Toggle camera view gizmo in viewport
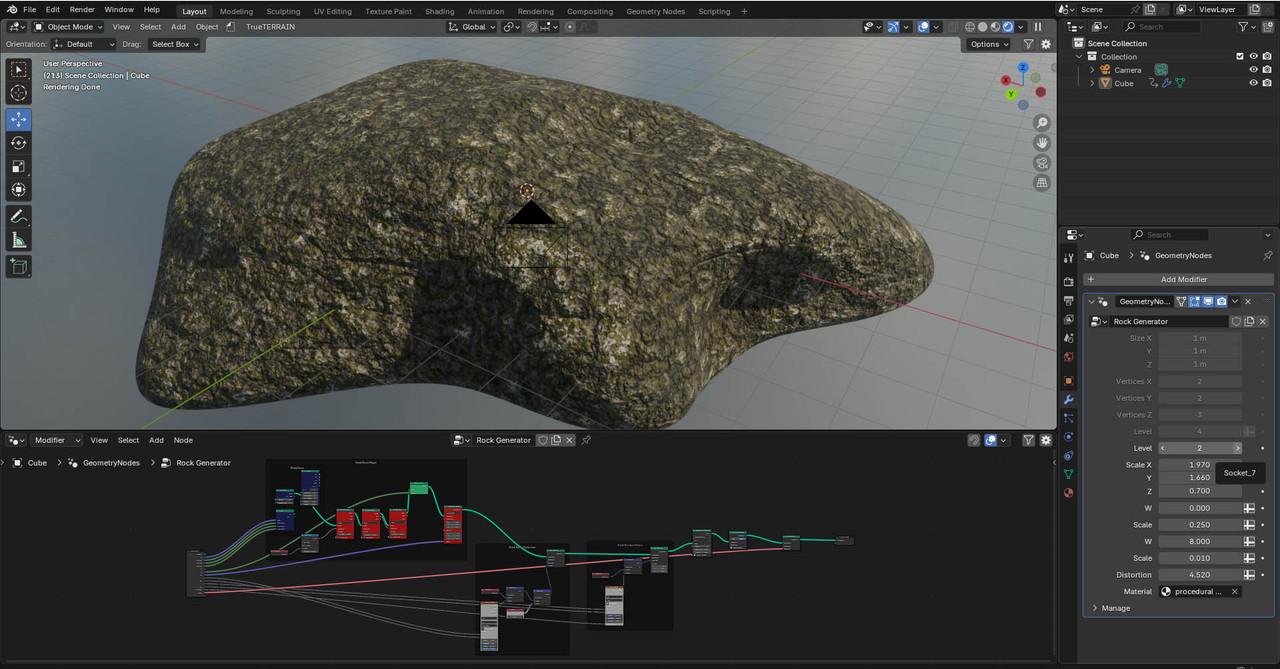This screenshot has height=669, width=1280. (x=1042, y=163)
